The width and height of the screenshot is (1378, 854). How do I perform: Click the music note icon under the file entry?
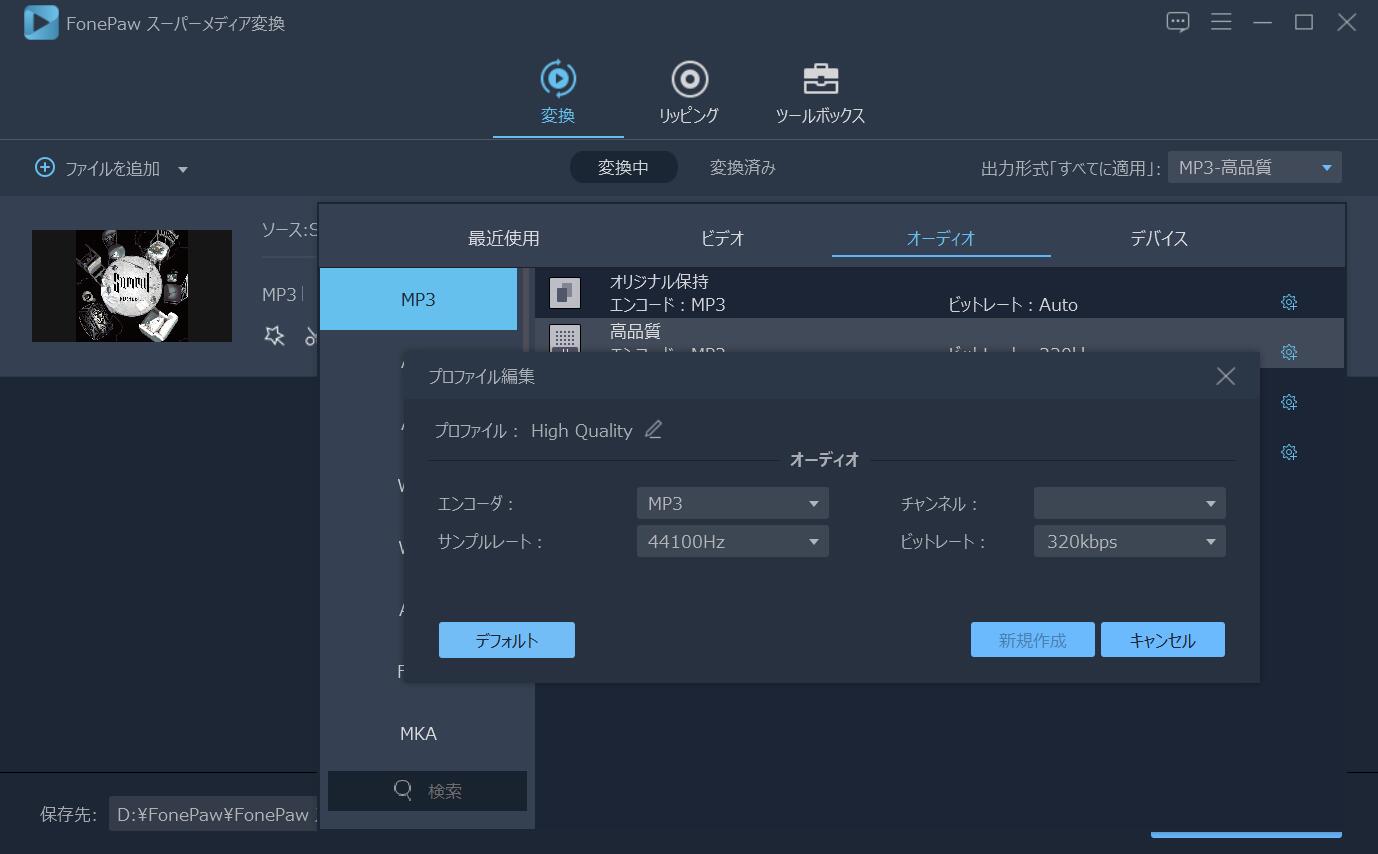308,336
